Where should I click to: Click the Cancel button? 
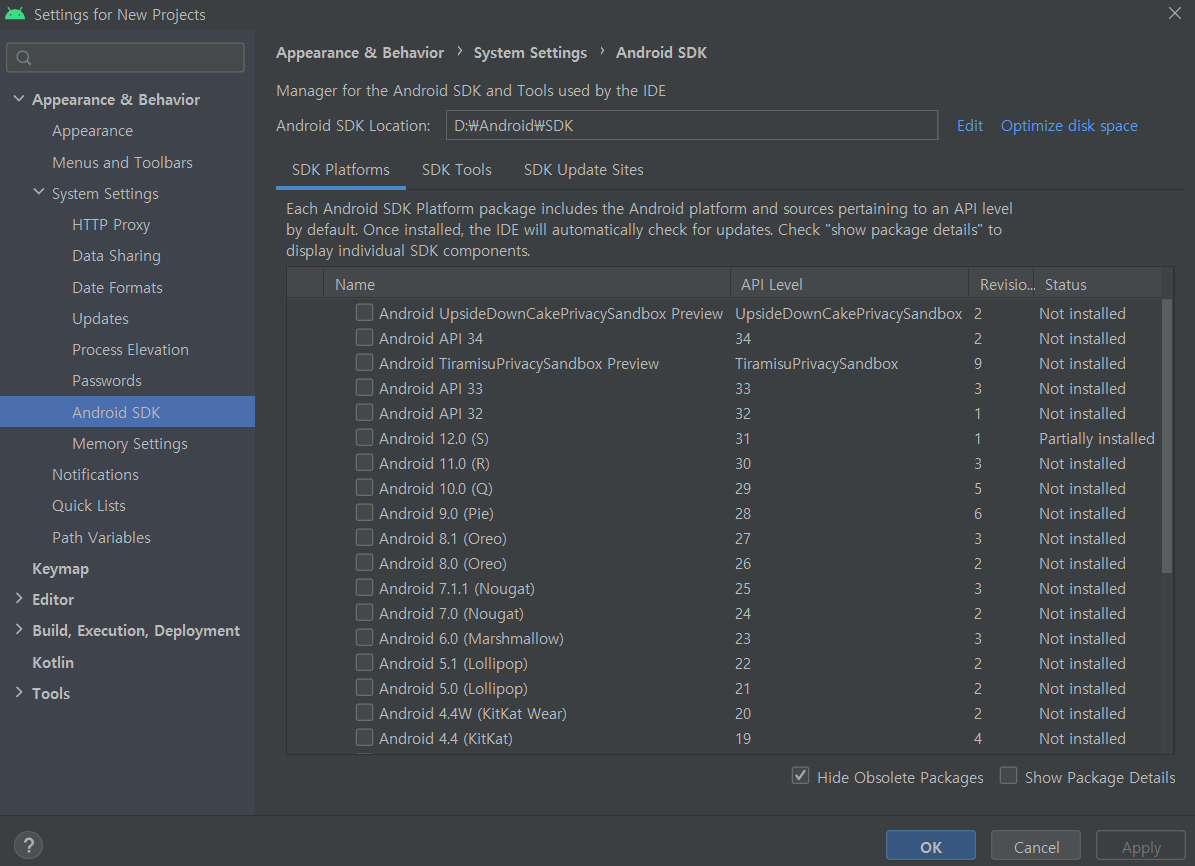click(1036, 847)
